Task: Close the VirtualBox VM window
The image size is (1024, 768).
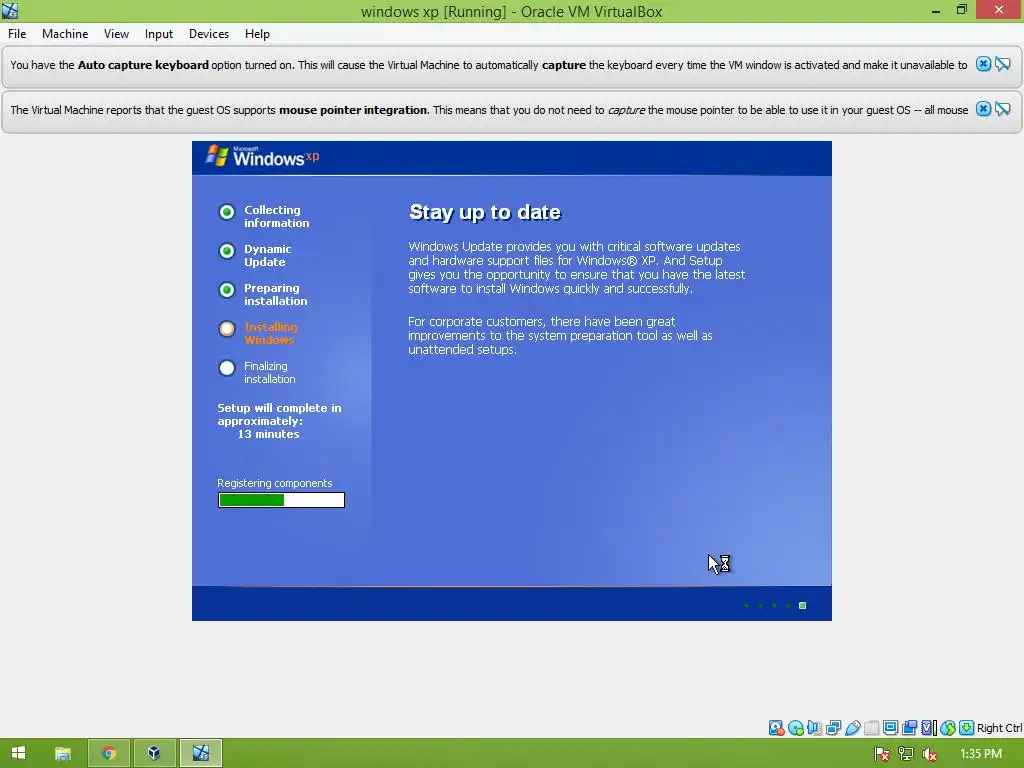Action: tap(999, 10)
